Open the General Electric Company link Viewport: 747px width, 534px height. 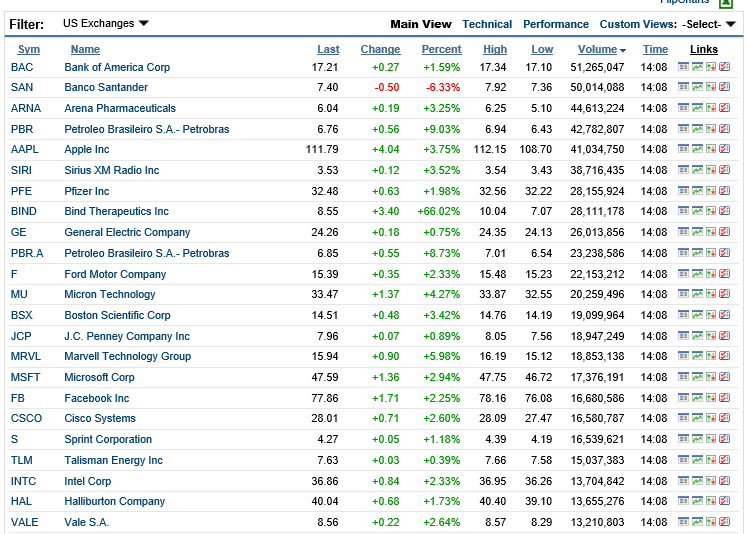point(127,232)
